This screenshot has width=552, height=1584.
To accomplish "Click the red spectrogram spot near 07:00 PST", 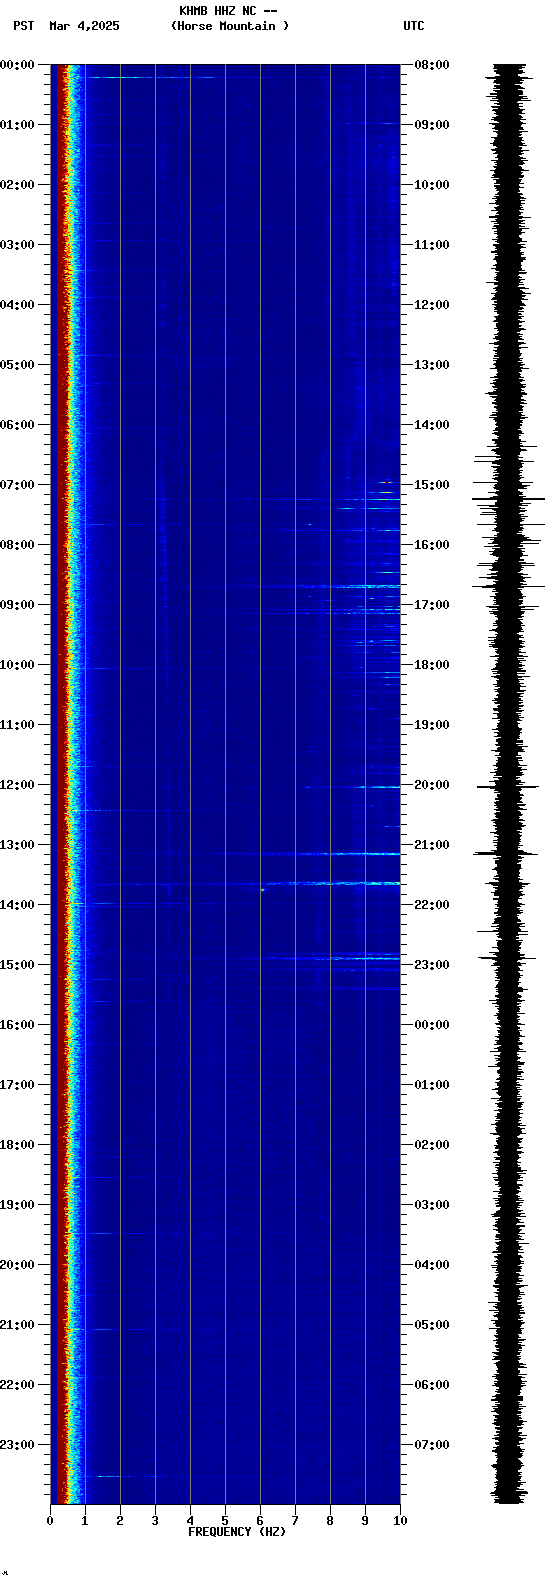I will click(x=386, y=483).
